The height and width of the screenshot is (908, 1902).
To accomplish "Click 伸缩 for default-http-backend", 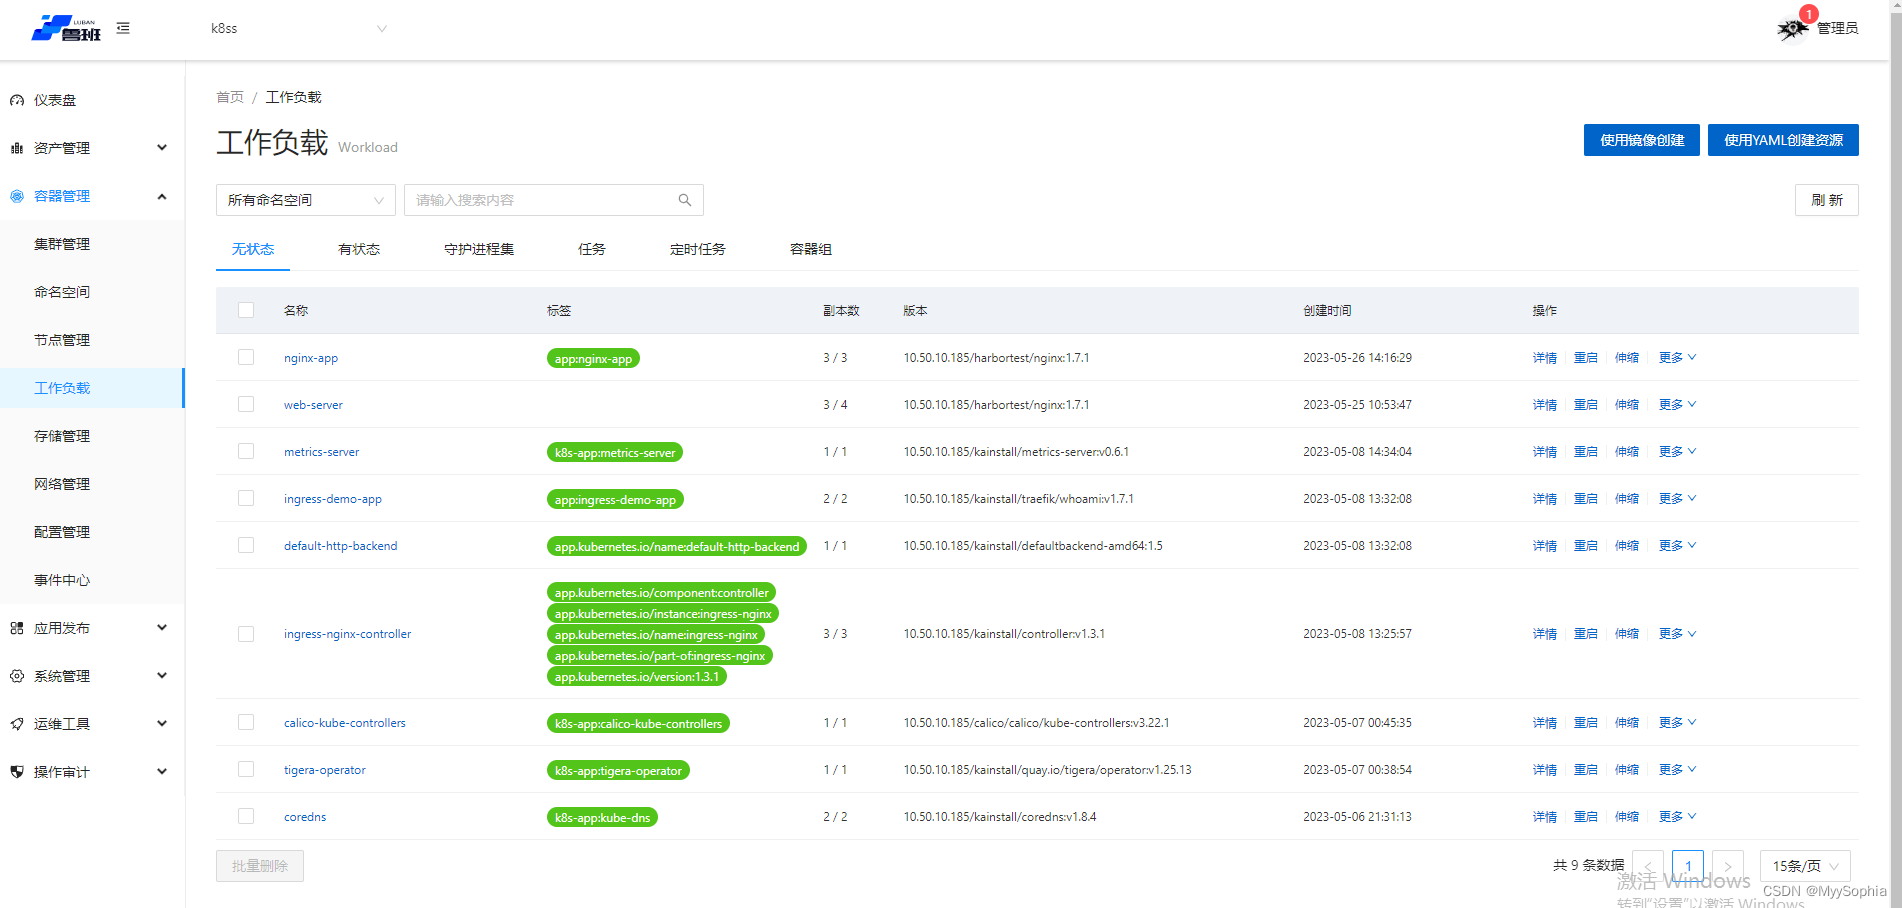I will click(x=1627, y=546).
